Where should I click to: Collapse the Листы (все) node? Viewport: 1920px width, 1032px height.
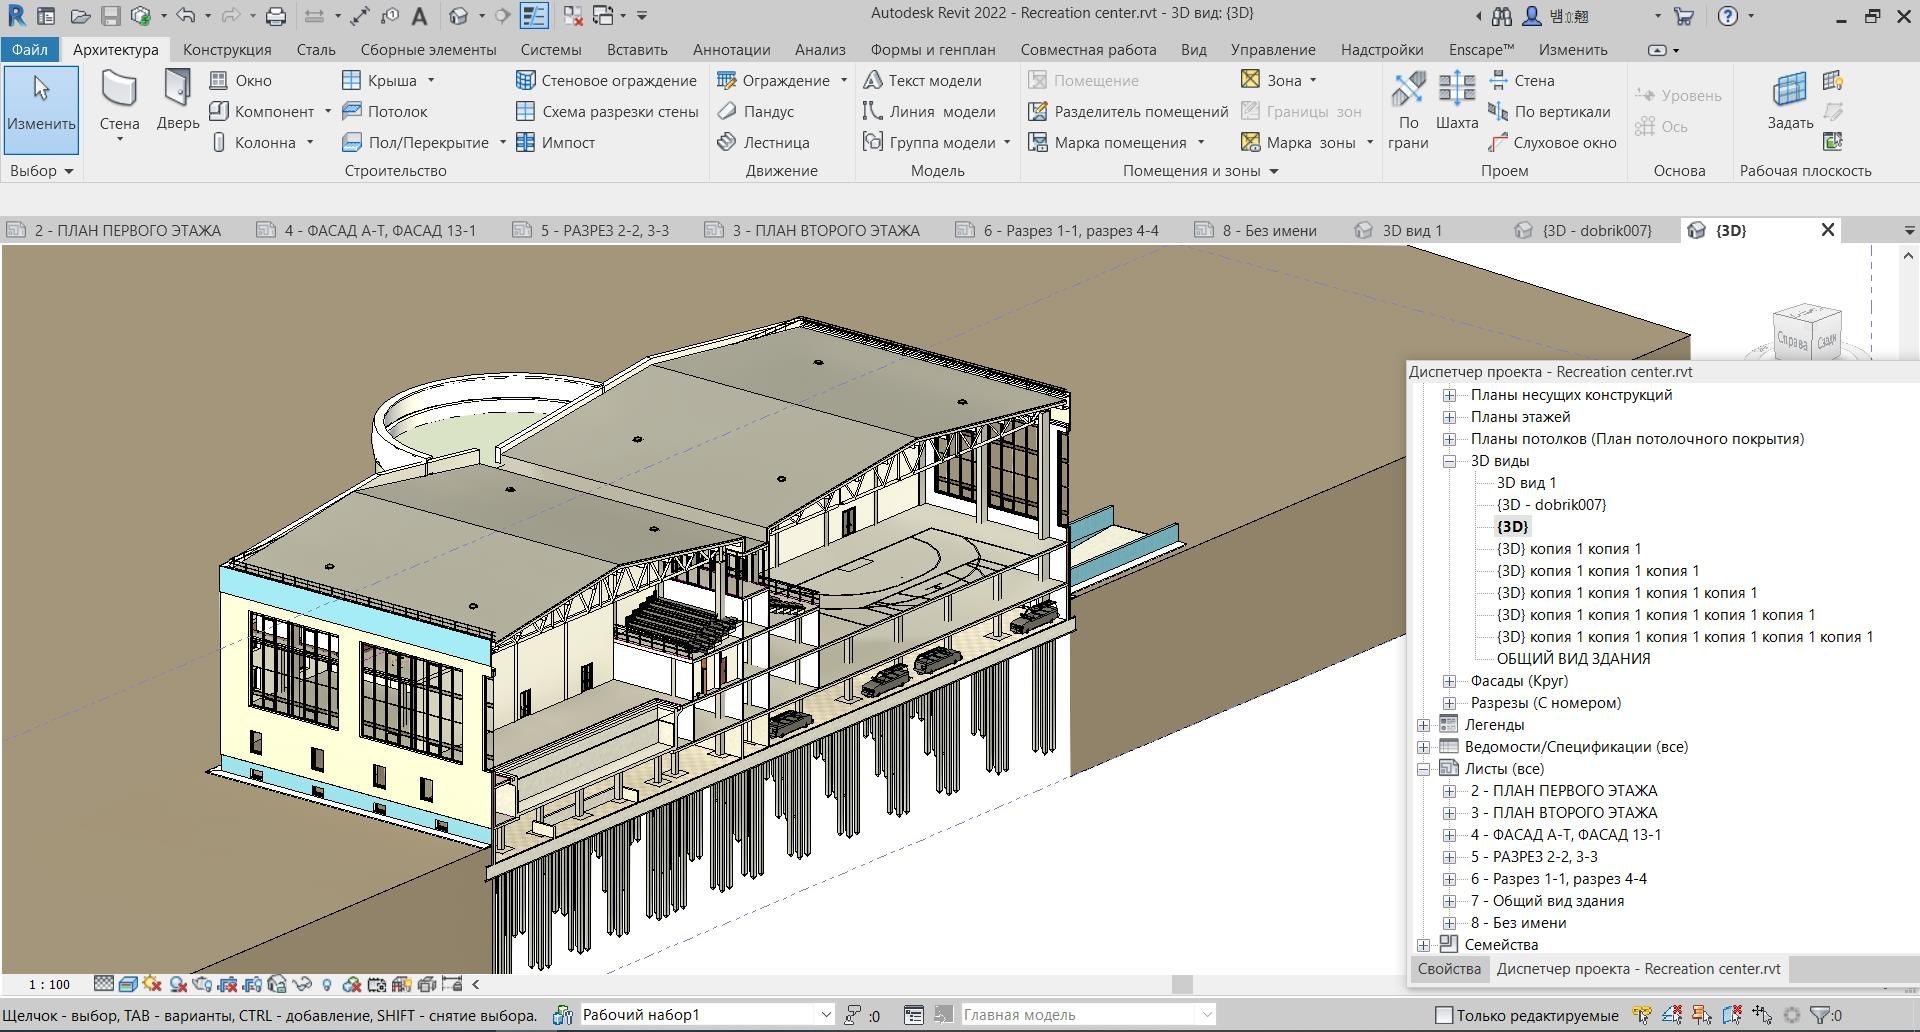click(1423, 769)
